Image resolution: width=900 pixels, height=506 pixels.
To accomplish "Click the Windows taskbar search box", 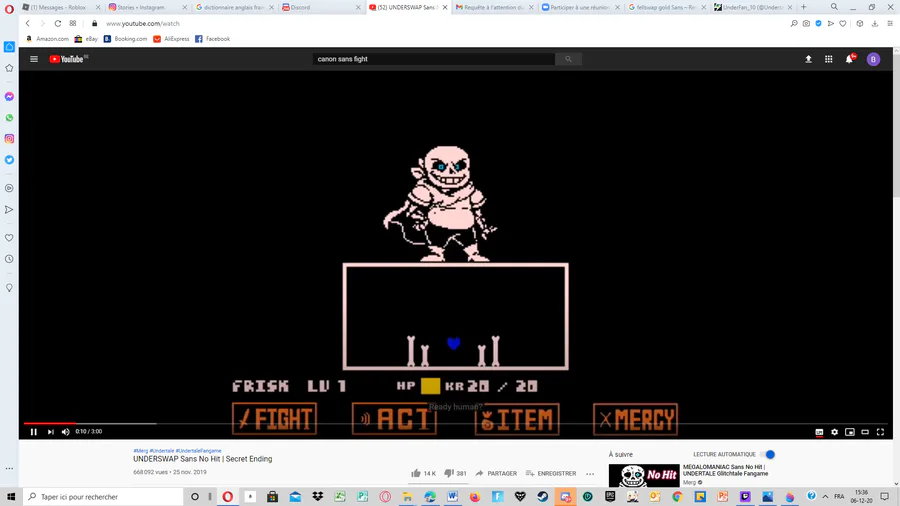I will 103,496.
